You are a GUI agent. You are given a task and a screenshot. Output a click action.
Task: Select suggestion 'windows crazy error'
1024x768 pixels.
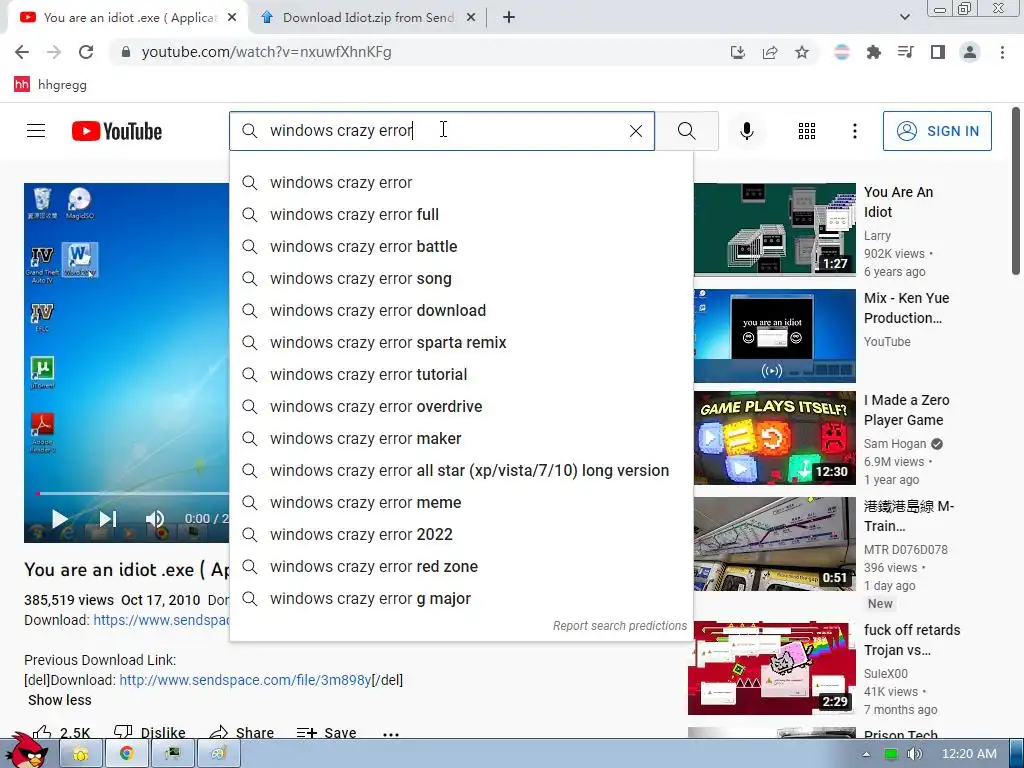pyautogui.click(x=461, y=183)
